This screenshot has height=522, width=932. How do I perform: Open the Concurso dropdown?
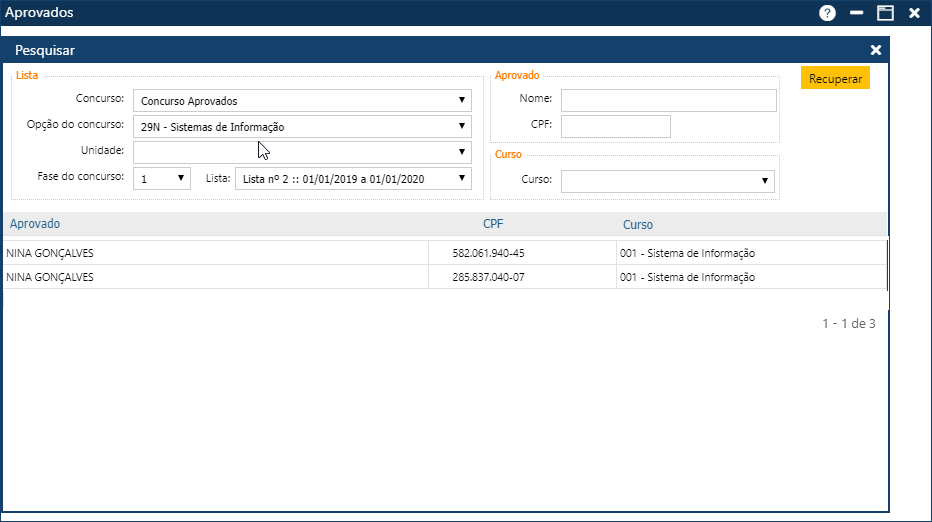(x=302, y=101)
